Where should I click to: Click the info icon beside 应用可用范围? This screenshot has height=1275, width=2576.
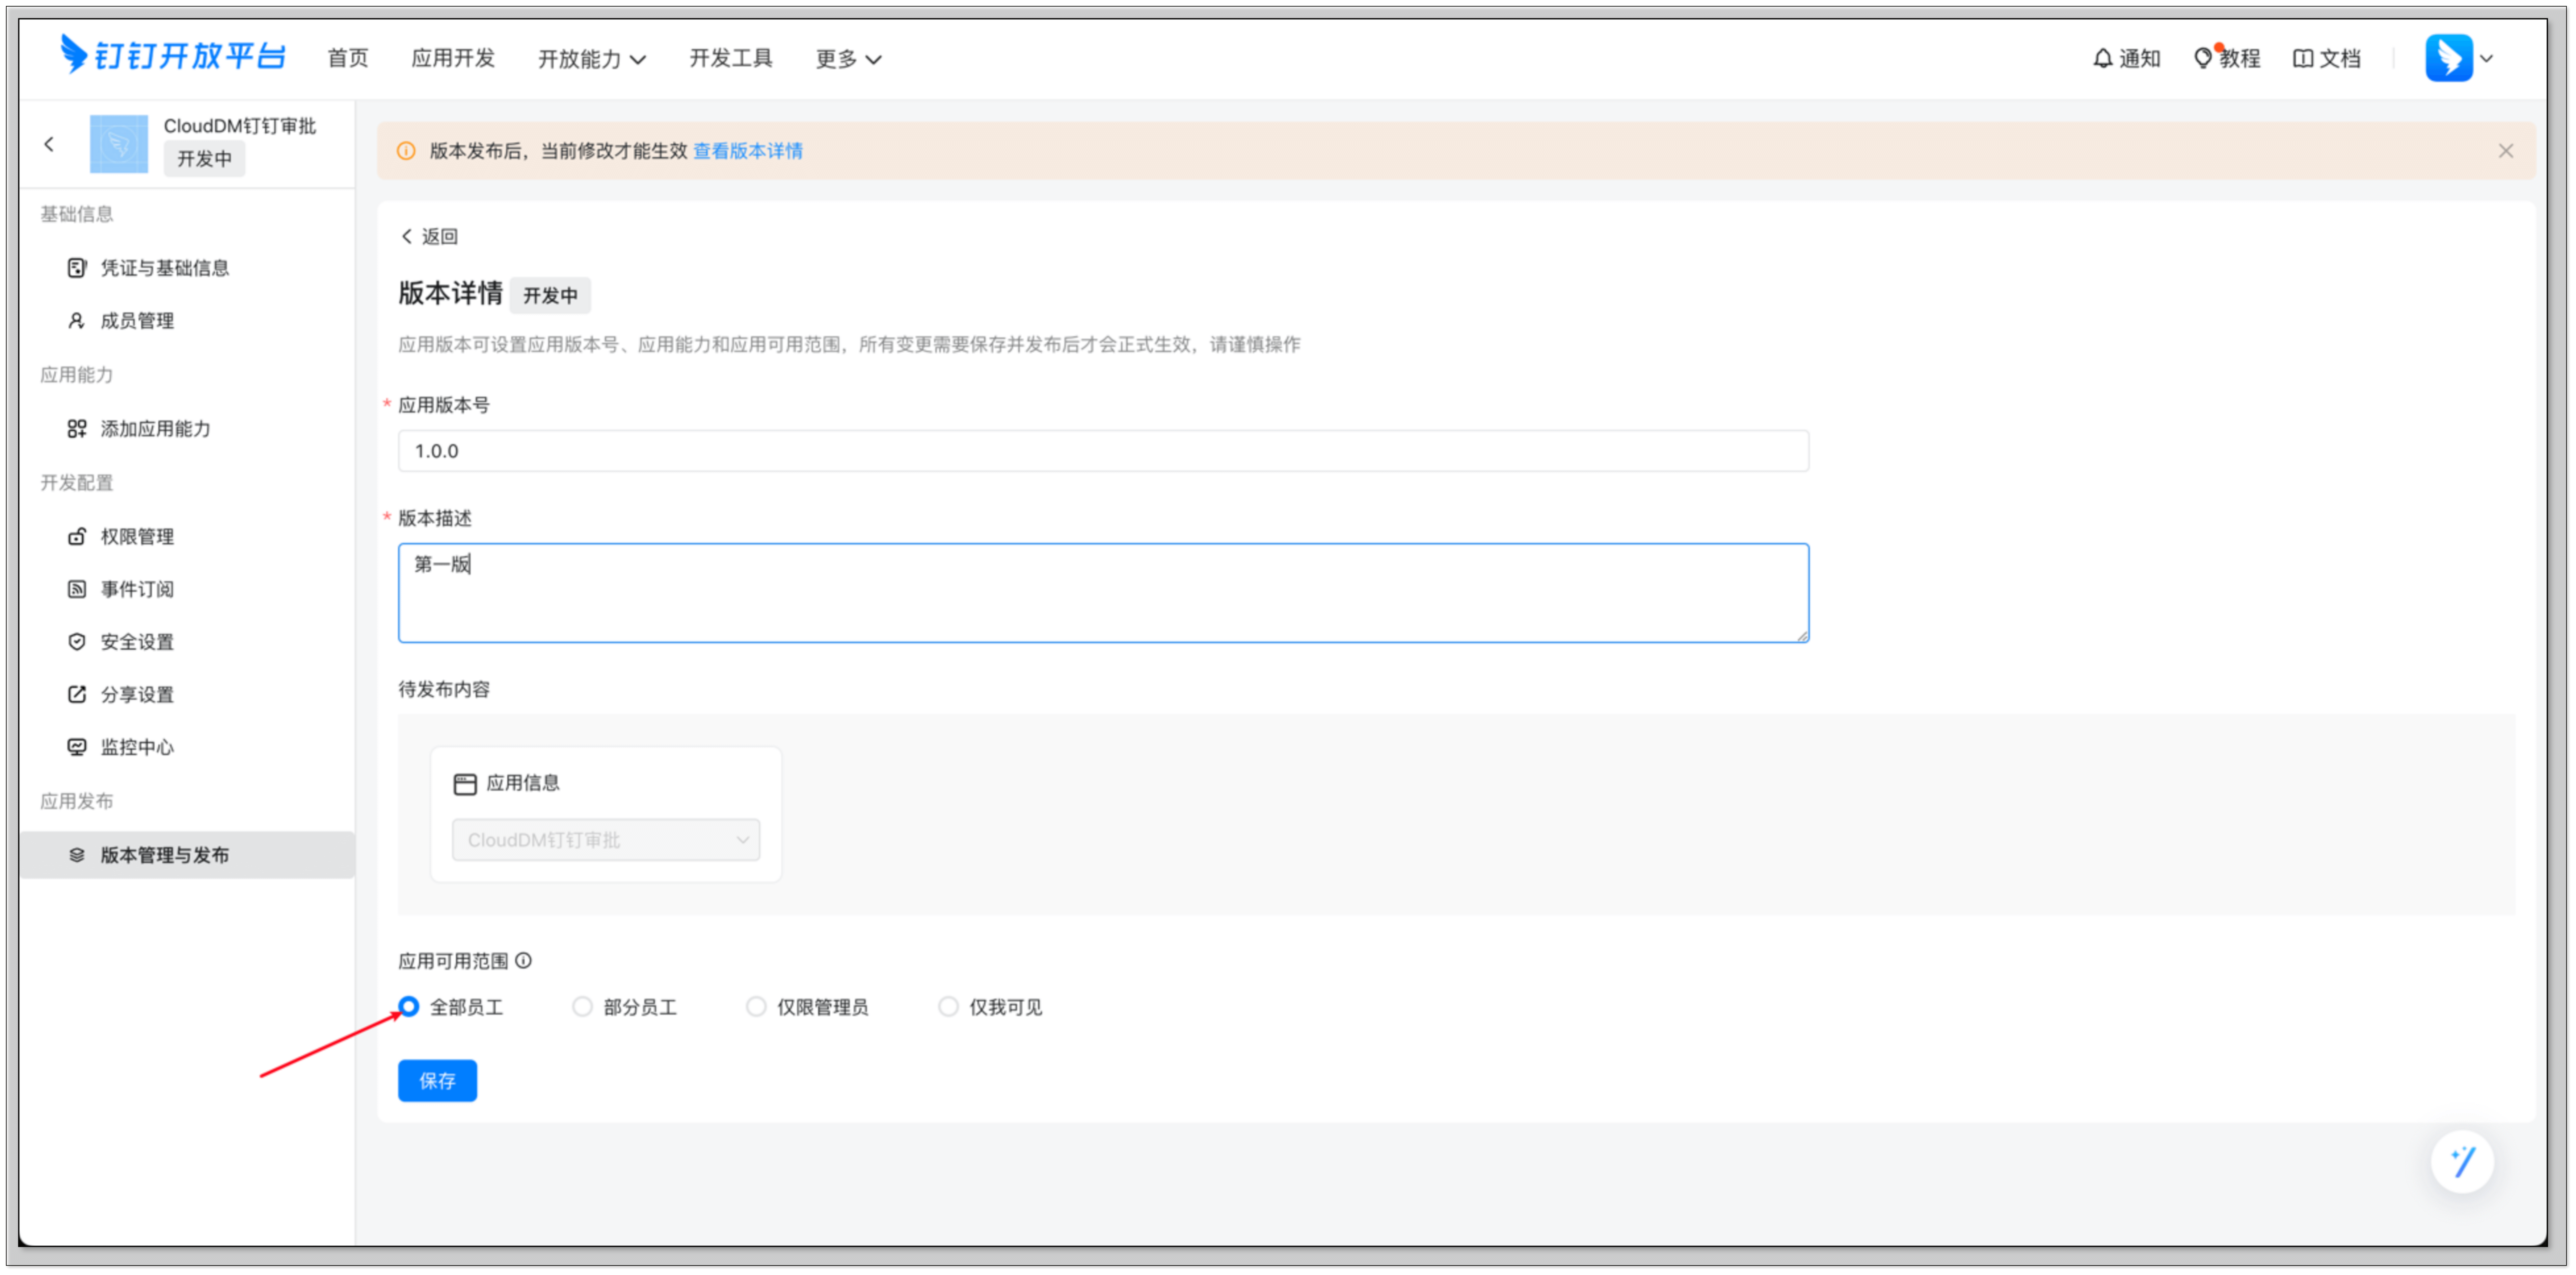[523, 961]
